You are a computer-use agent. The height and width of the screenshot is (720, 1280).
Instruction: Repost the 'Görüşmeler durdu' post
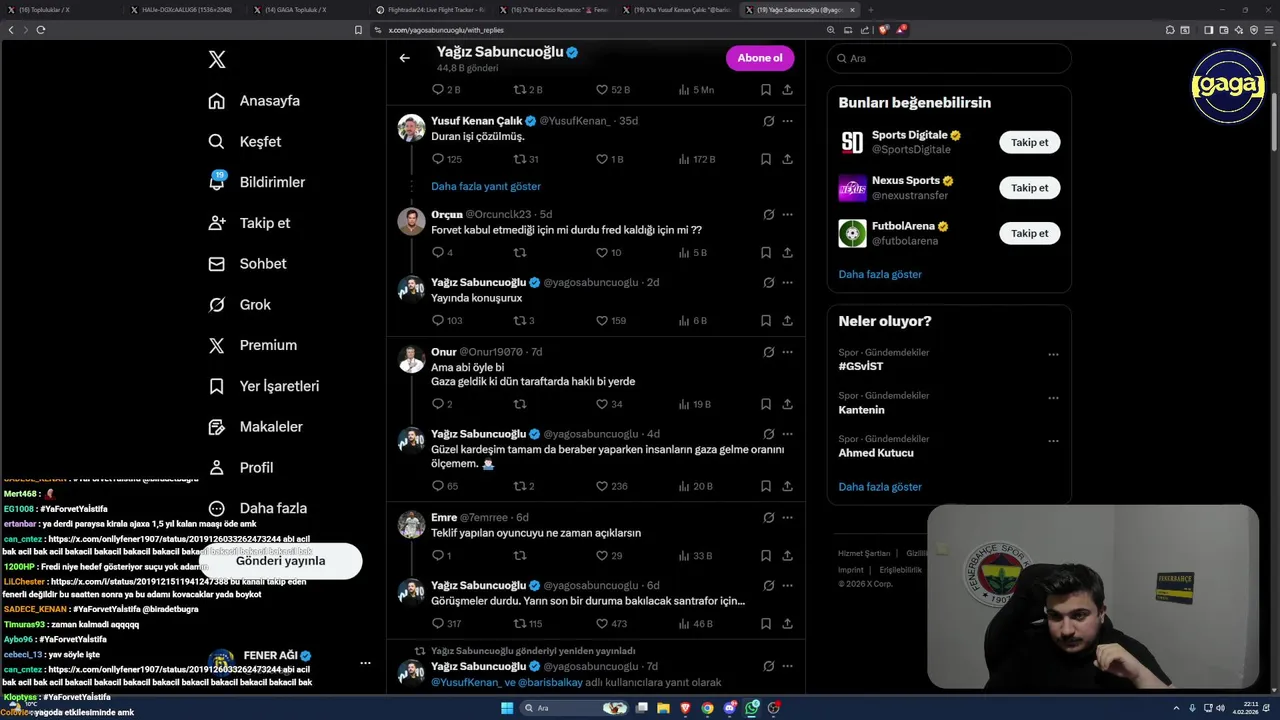click(x=519, y=623)
